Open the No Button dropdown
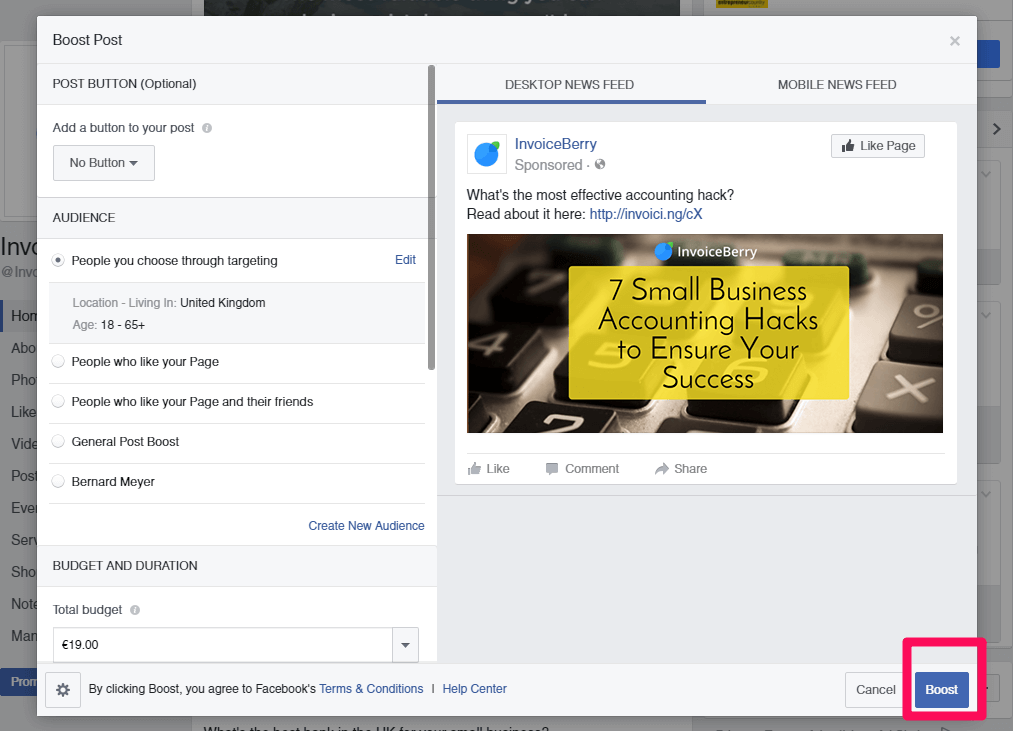This screenshot has width=1013, height=731. 104,163
